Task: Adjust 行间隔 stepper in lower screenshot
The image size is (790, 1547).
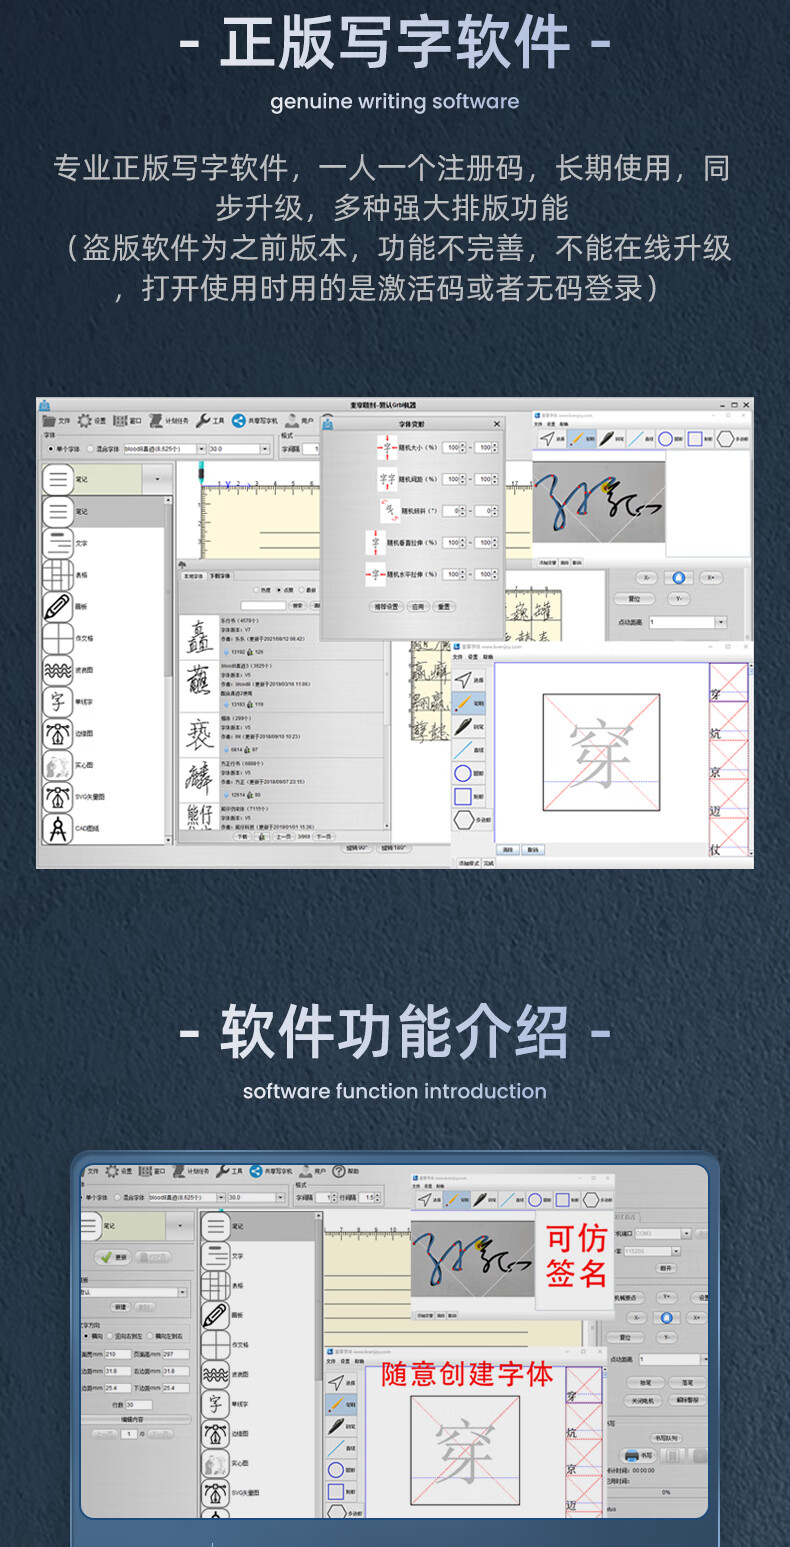Action: pyautogui.click(x=378, y=1198)
